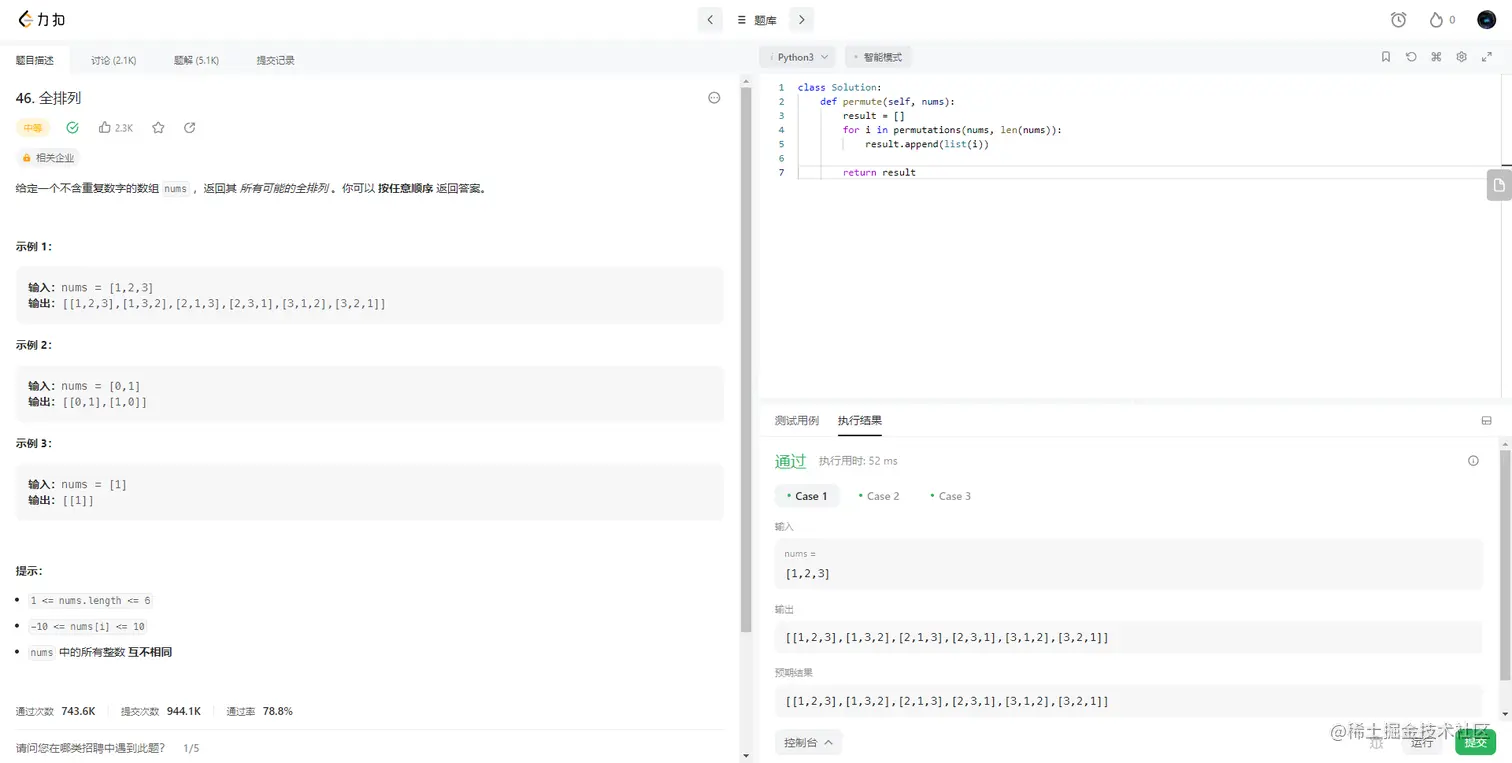
Task: Share the problem via share icon
Action: 190,128
